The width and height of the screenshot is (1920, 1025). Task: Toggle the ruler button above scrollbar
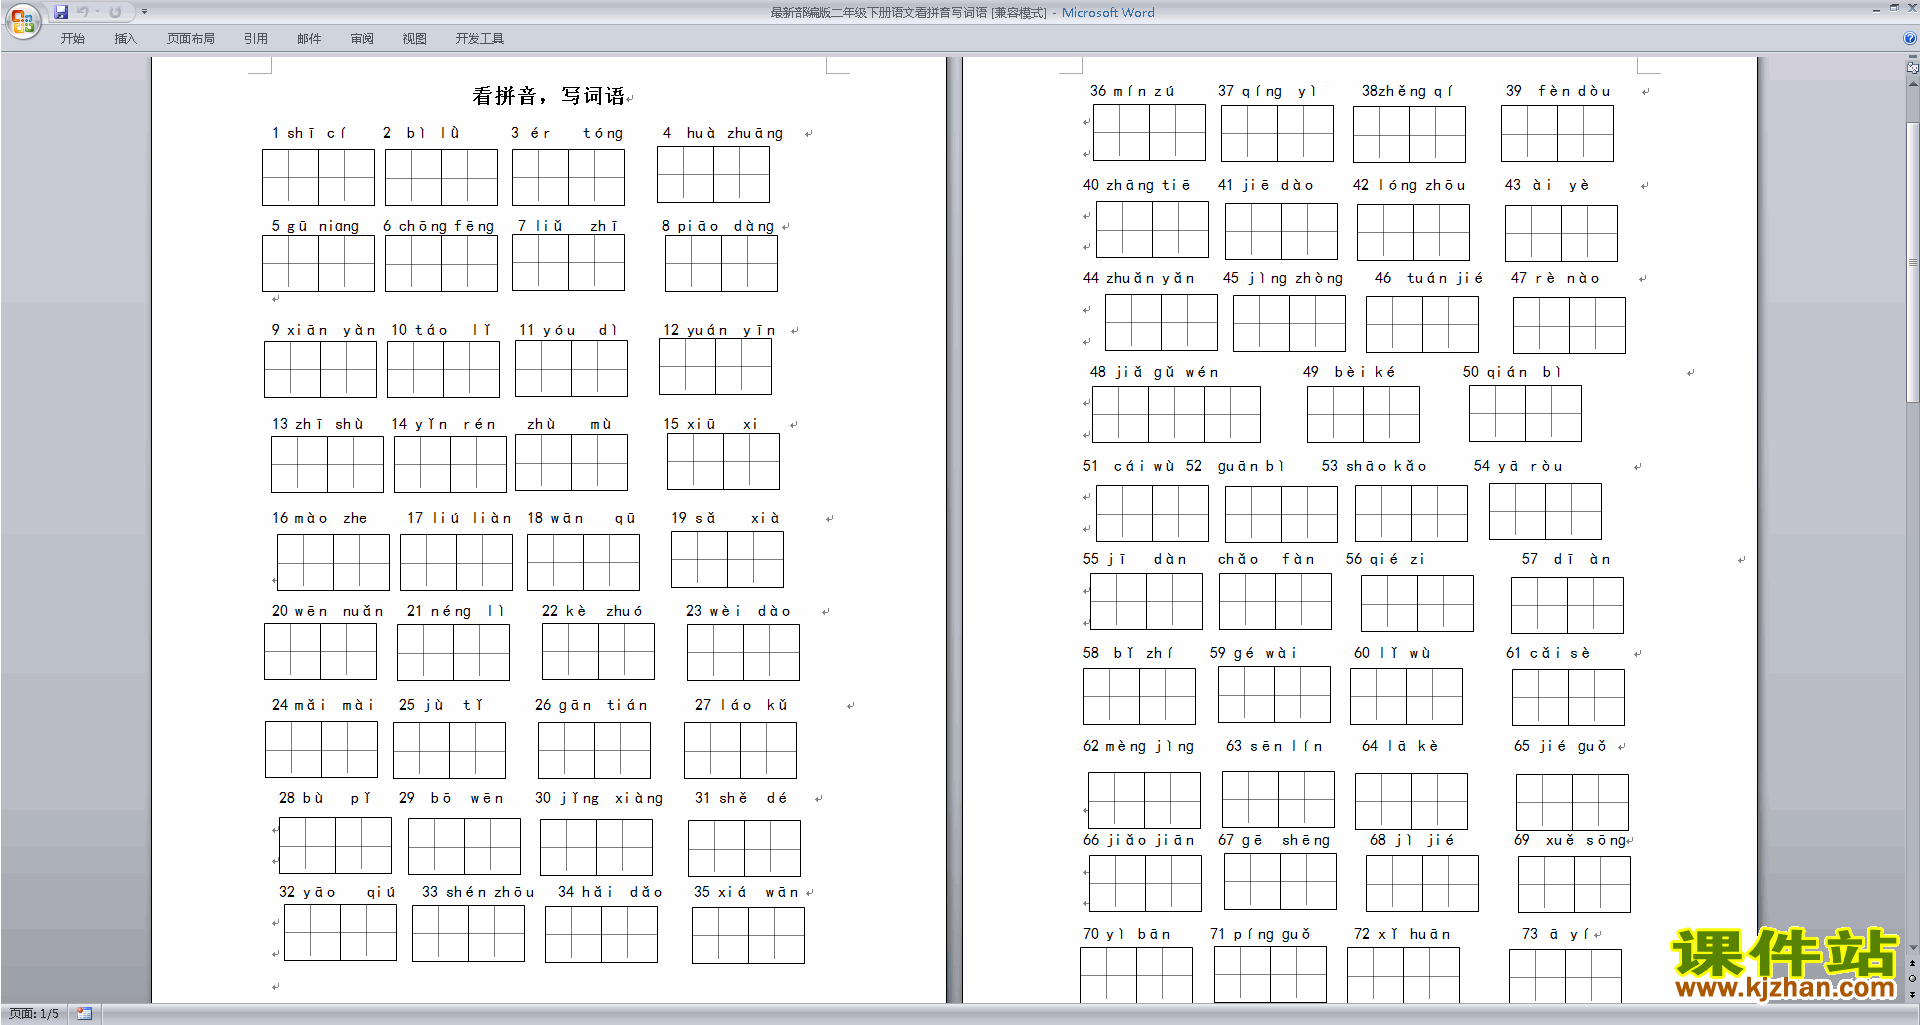[1912, 69]
